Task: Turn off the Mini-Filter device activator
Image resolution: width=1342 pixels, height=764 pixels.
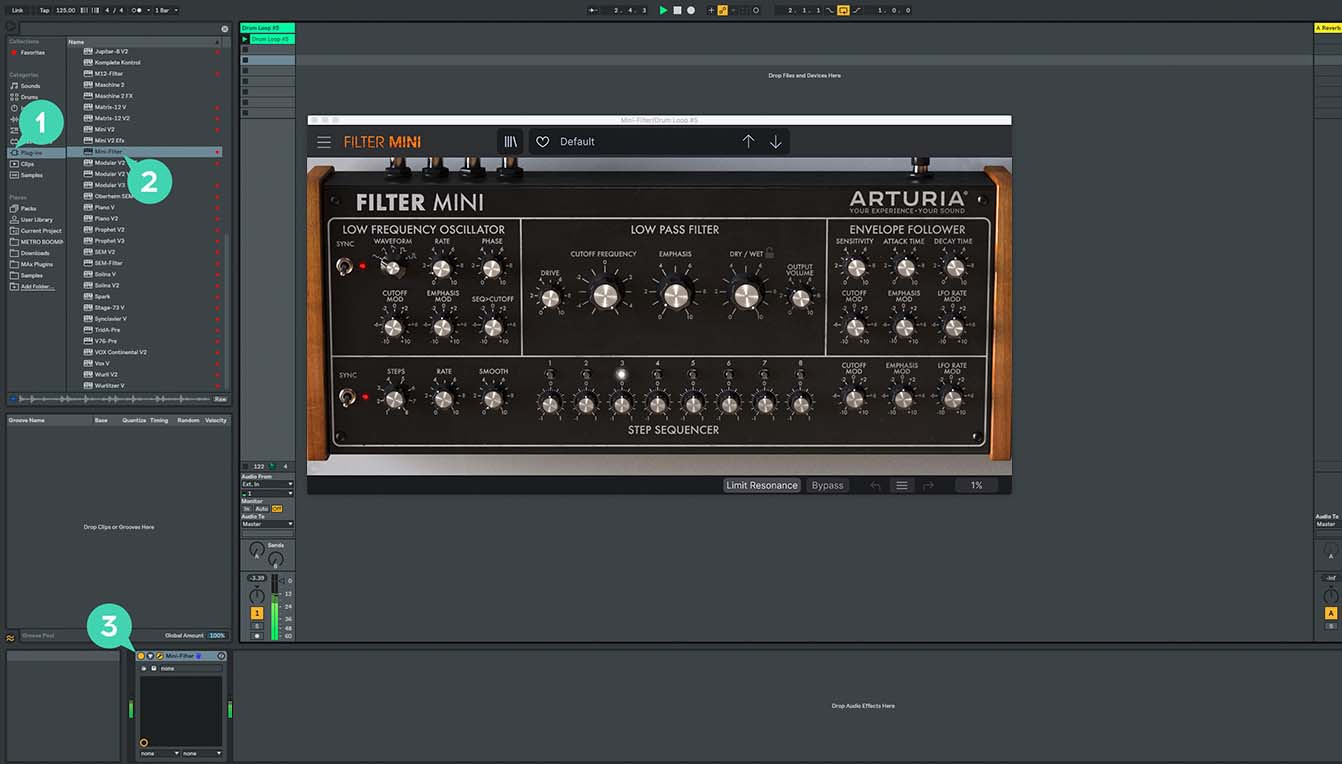Action: [x=141, y=656]
